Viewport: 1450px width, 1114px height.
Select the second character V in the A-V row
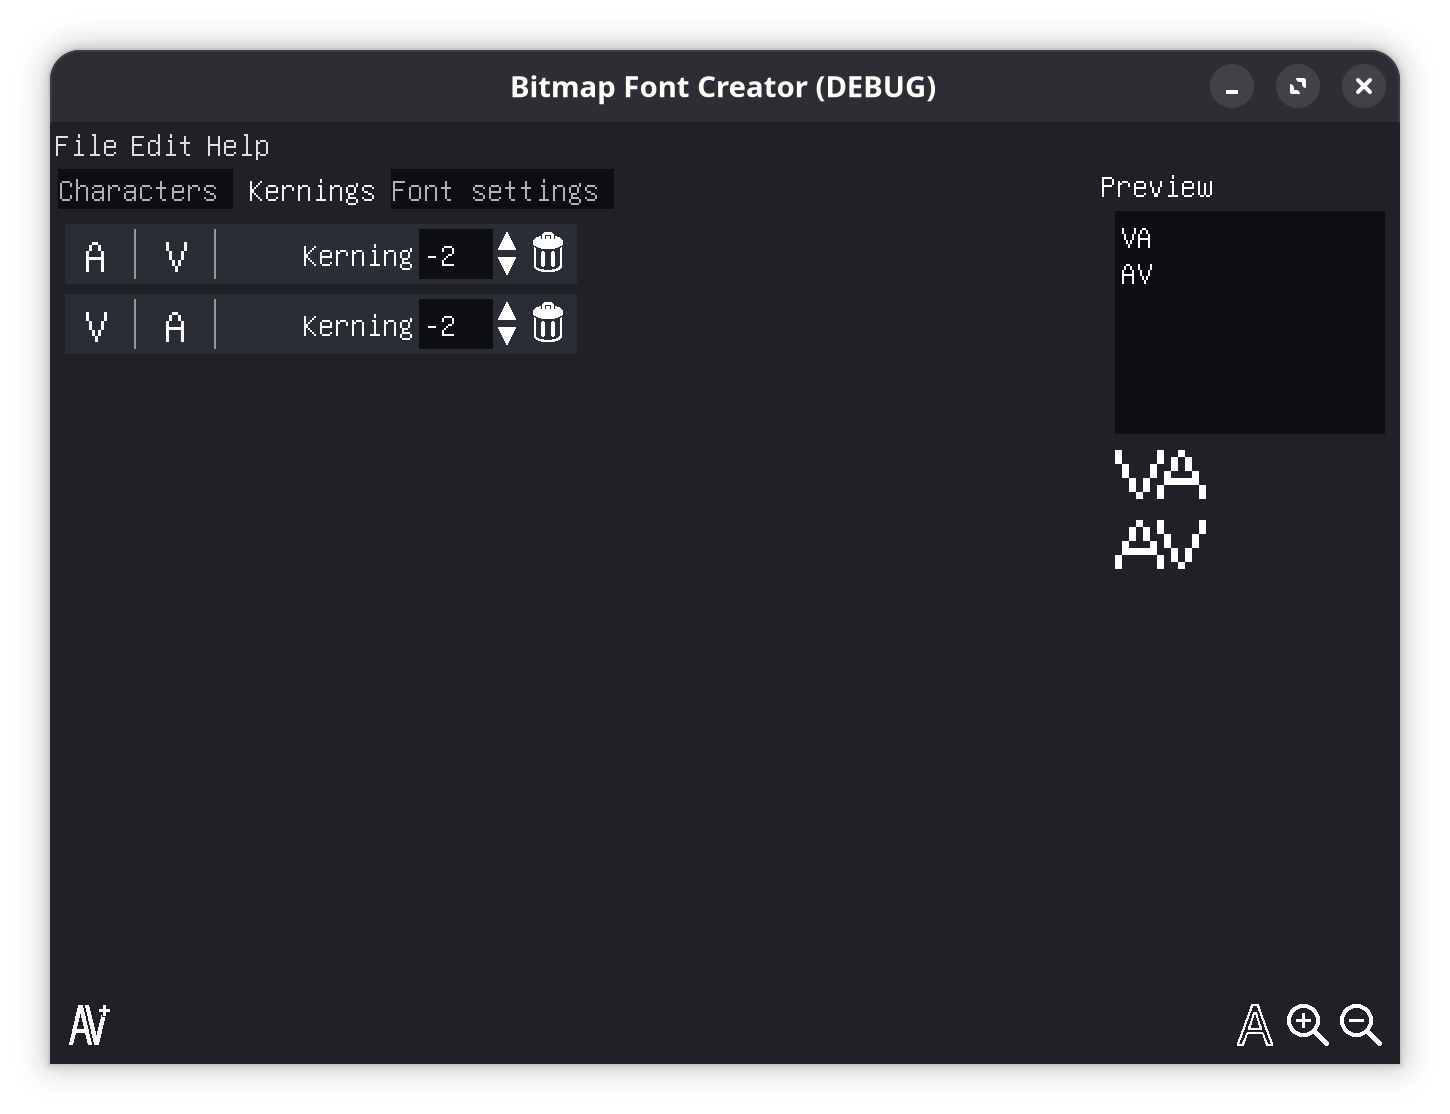(176, 255)
